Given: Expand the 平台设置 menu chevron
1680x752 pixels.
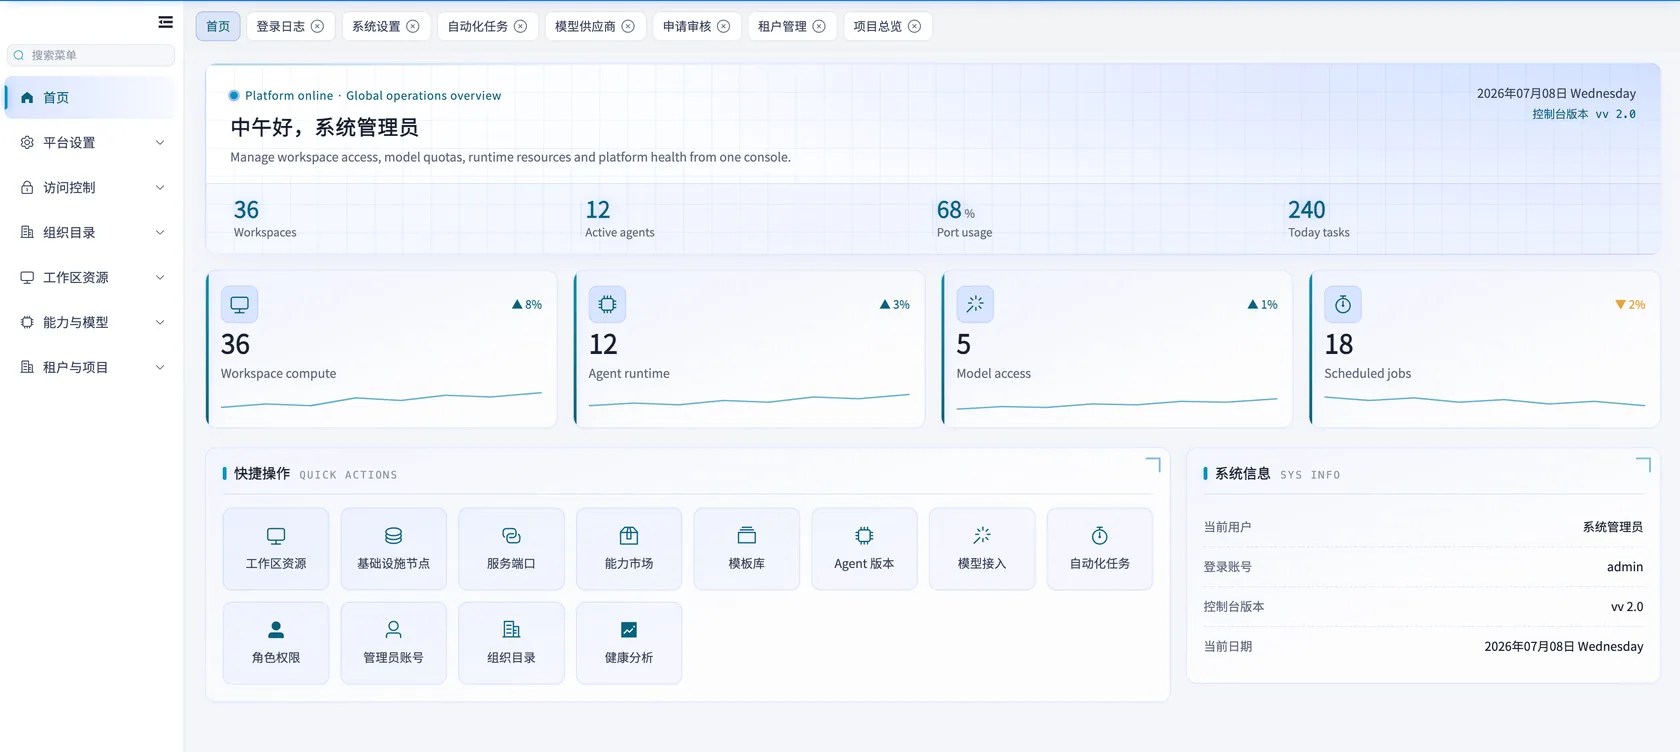Looking at the screenshot, I should pos(160,143).
